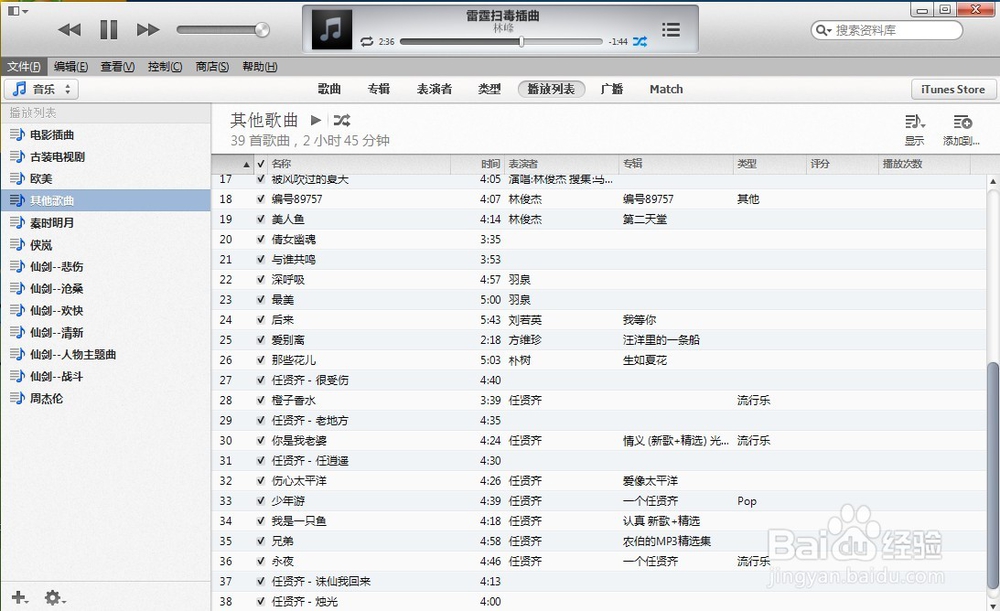Viewport: 1000px width, 611px height.
Task: Open the Up Next list icon
Action: 670,29
